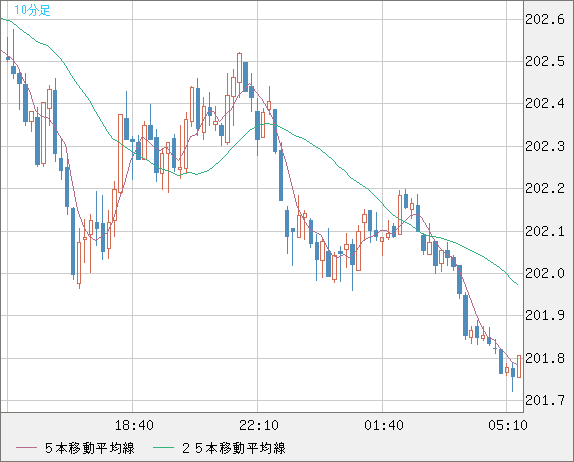
Task: Click the 05:10 time axis label
Action: click(x=508, y=425)
